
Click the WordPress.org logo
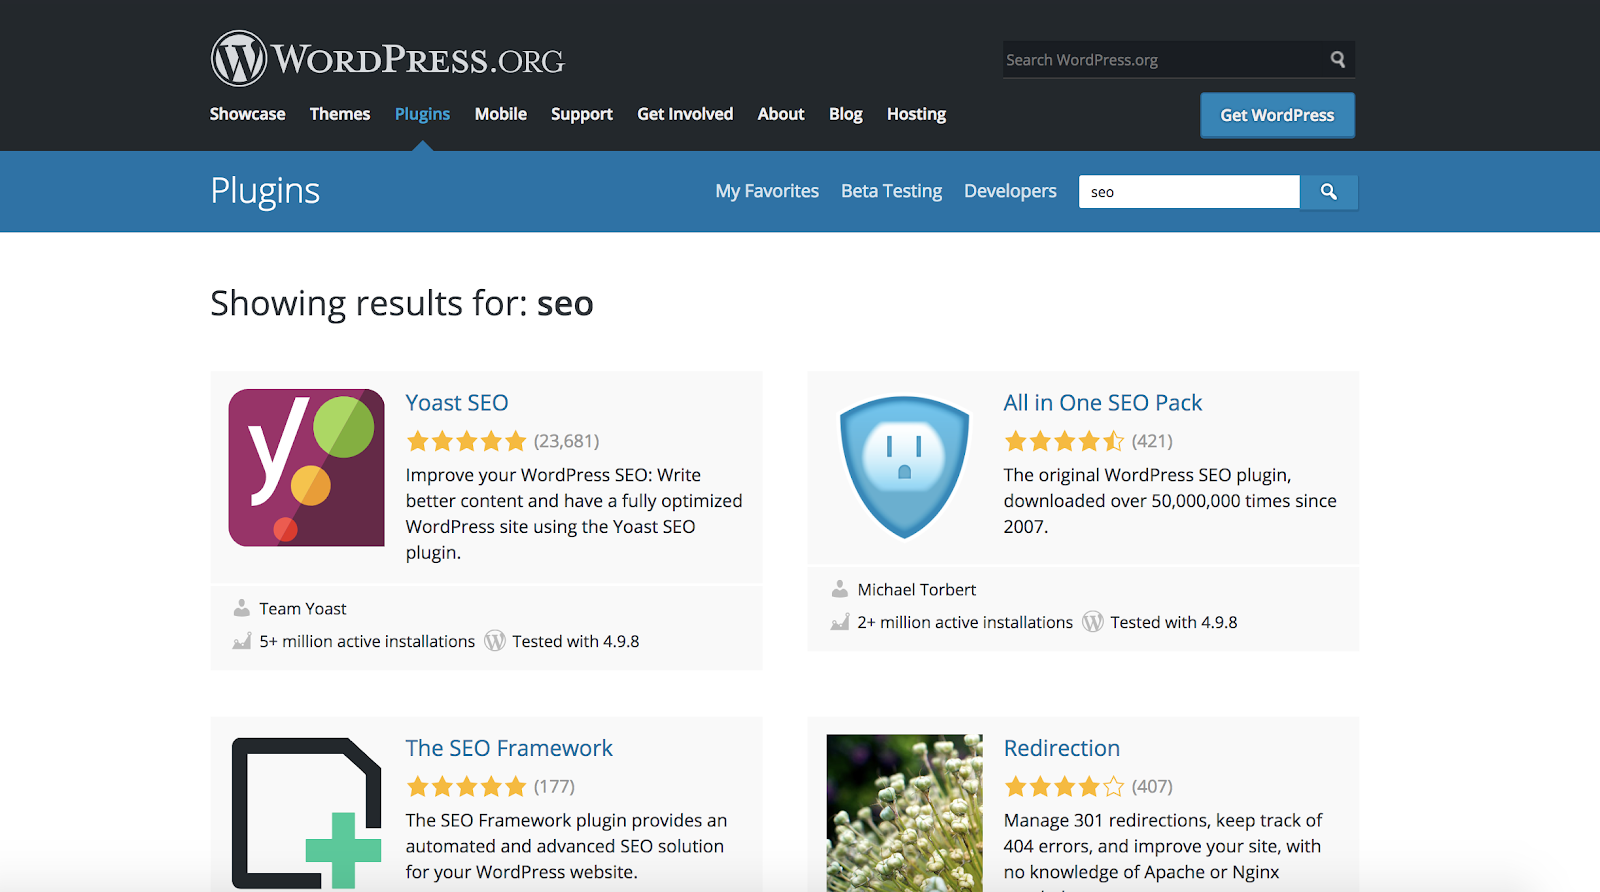pos(387,59)
